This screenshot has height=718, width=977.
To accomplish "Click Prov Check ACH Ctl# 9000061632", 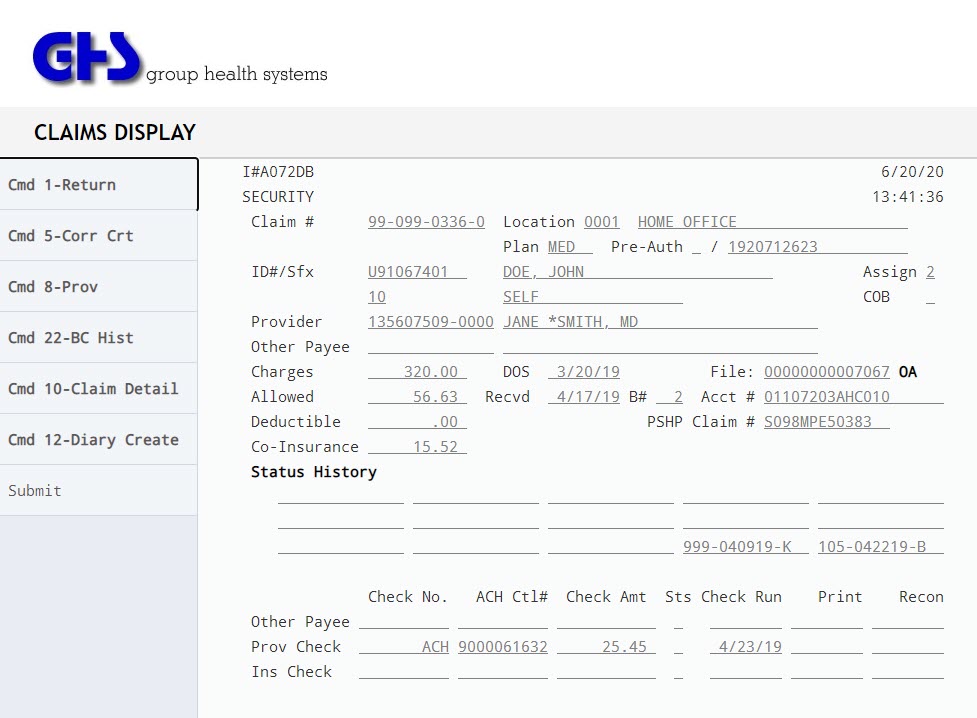I will [x=502, y=647].
